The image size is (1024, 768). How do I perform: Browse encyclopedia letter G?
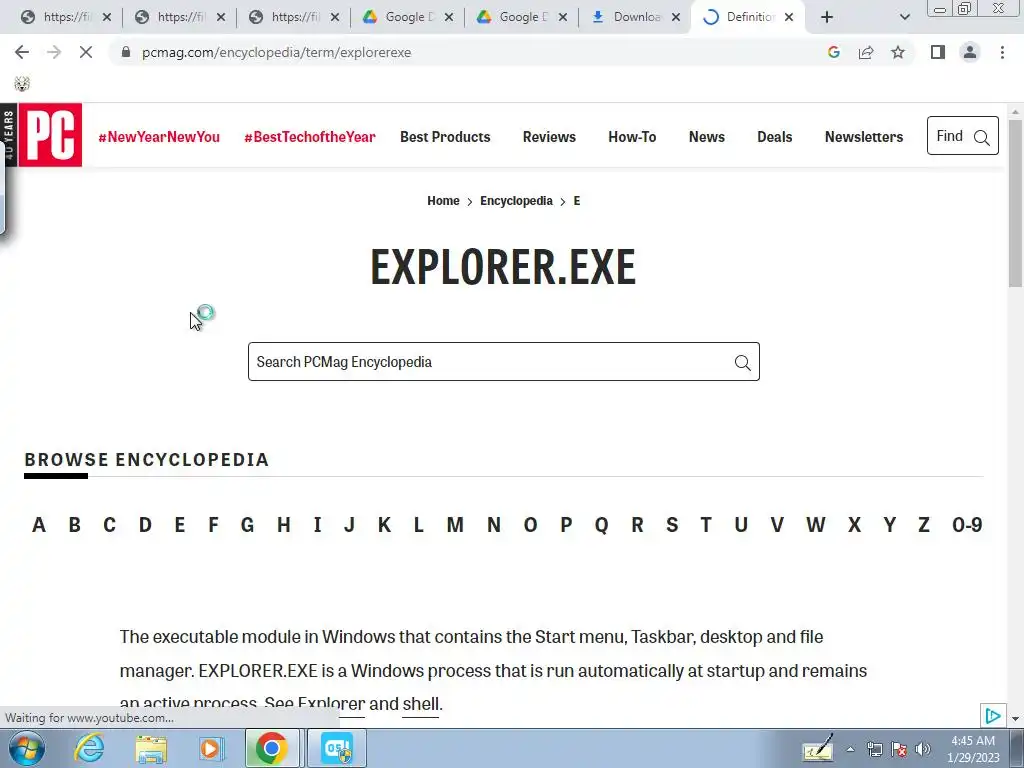pyautogui.click(x=247, y=524)
